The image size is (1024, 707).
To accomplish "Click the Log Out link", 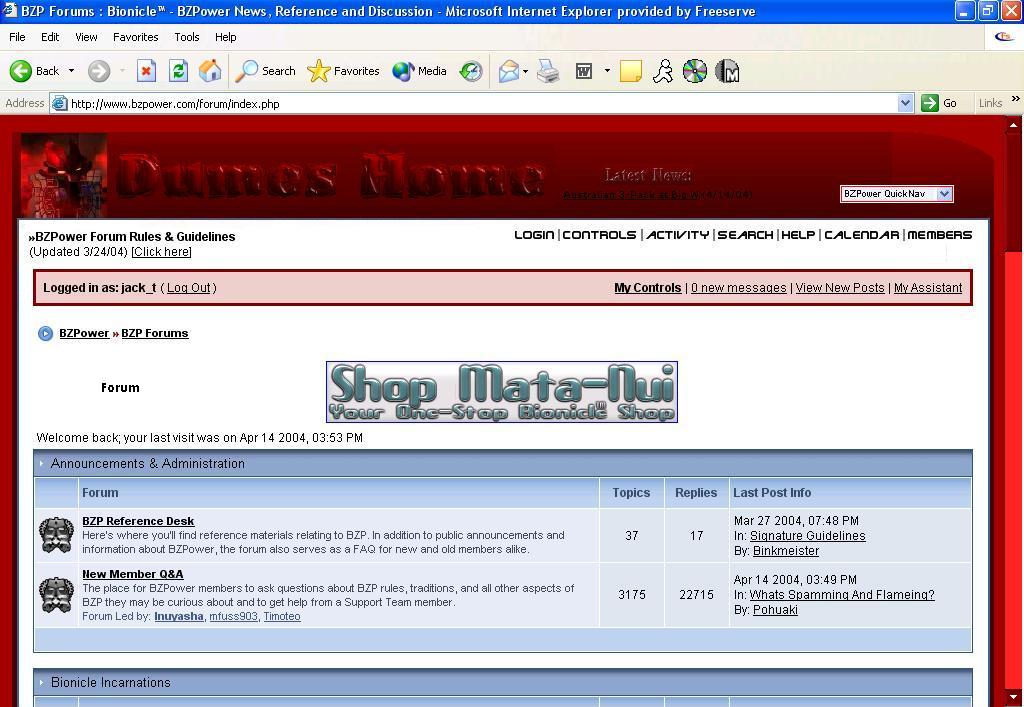I will 189,288.
